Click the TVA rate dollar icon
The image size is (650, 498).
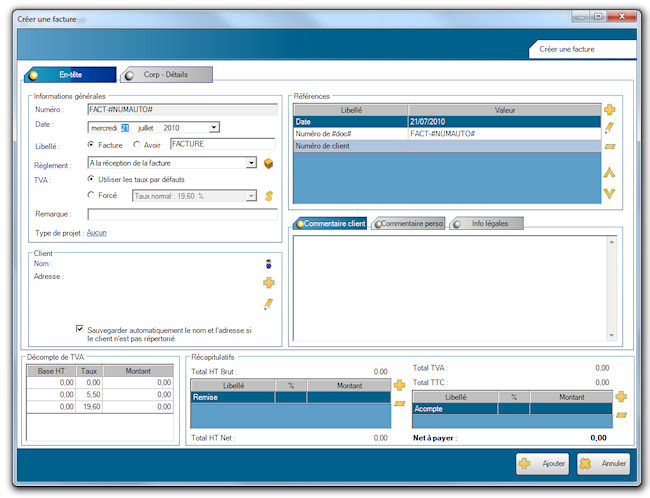[x=268, y=195]
